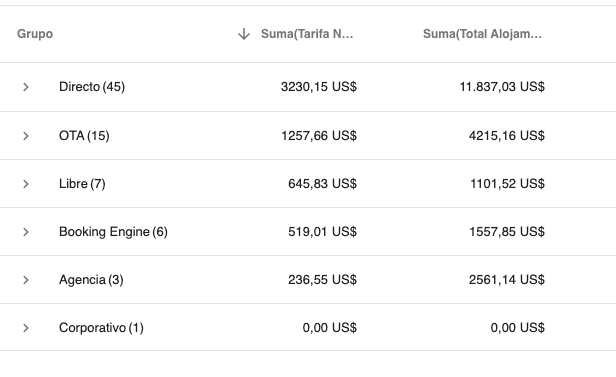Click the 2561,14 US$ Agencia total cell
Viewport: 616px width, 377px height.
pyautogui.click(x=507, y=280)
